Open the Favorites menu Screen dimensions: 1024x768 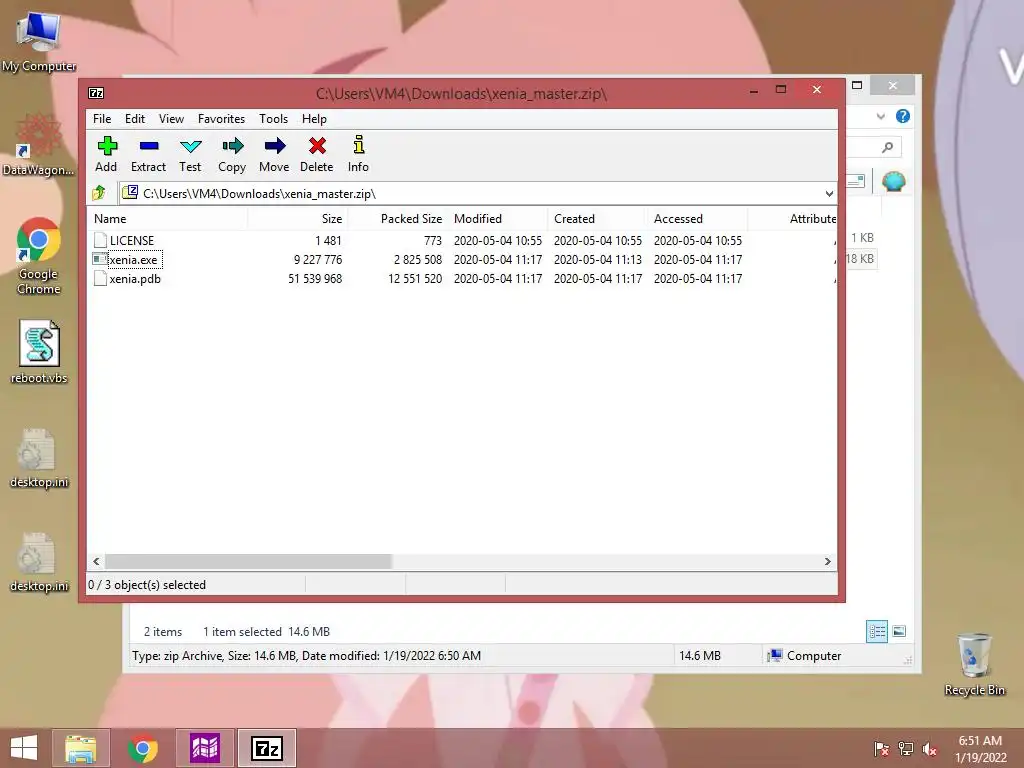pos(221,119)
